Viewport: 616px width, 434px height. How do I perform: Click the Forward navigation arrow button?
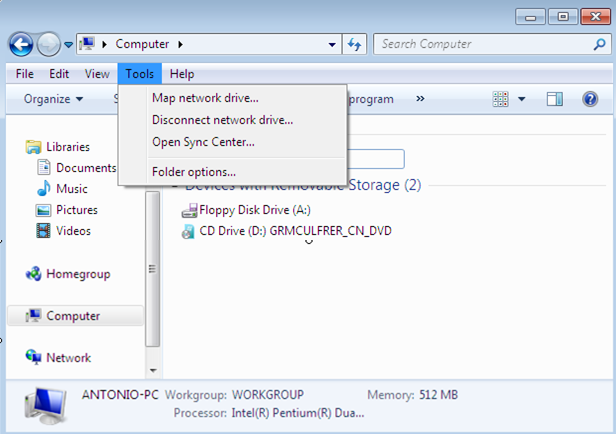tap(48, 44)
